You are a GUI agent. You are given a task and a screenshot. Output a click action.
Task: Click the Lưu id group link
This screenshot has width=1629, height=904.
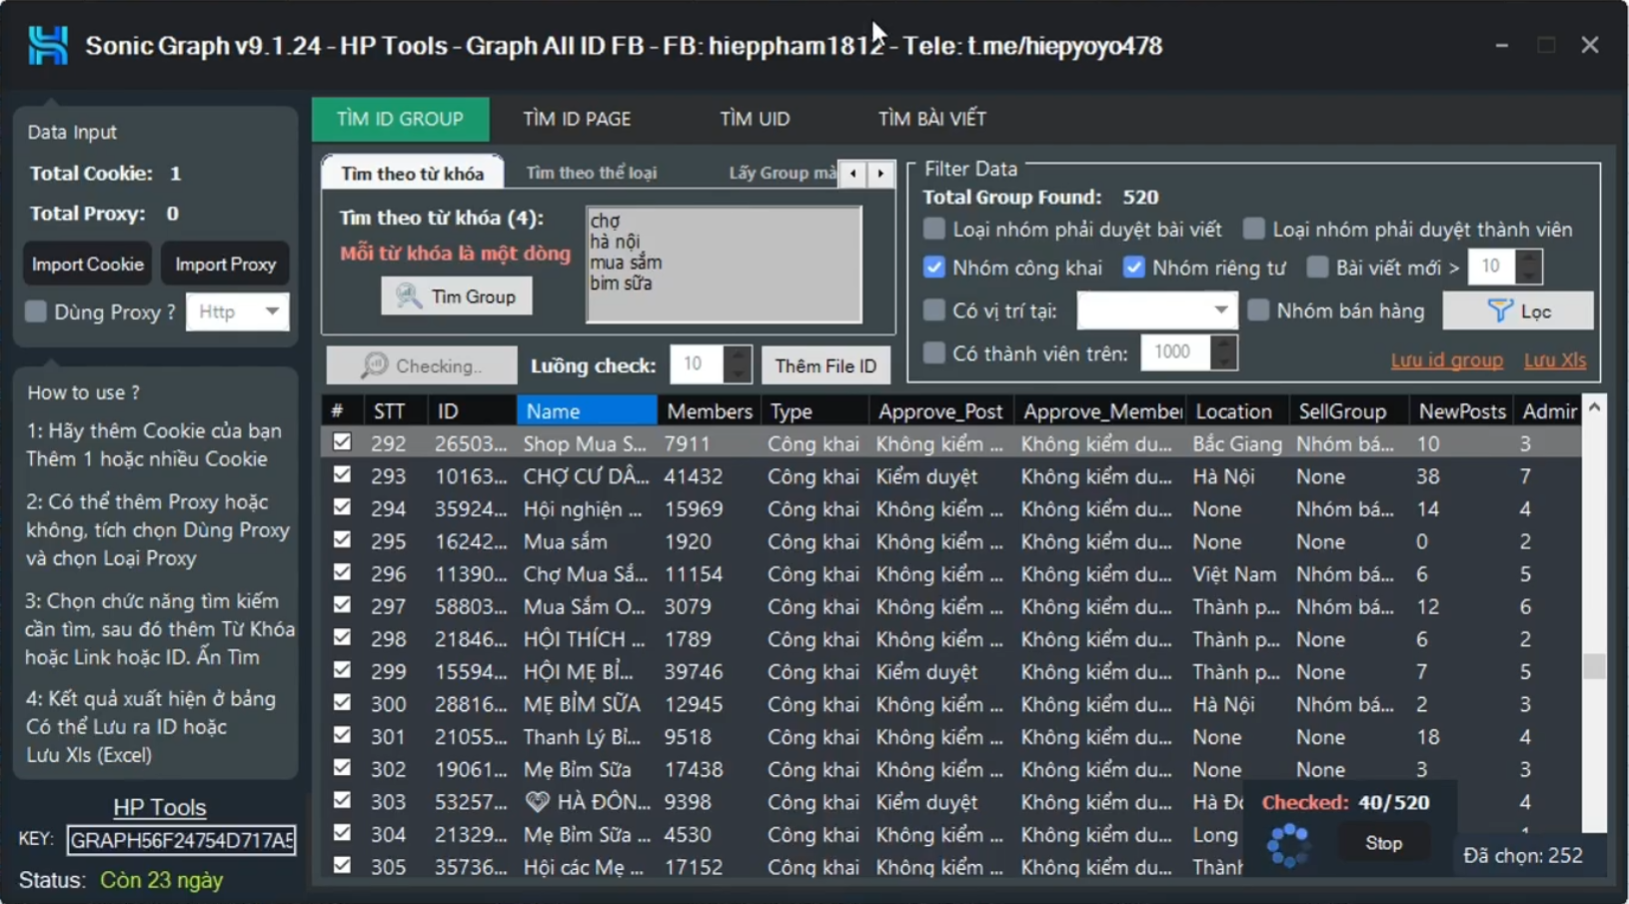[1446, 360]
